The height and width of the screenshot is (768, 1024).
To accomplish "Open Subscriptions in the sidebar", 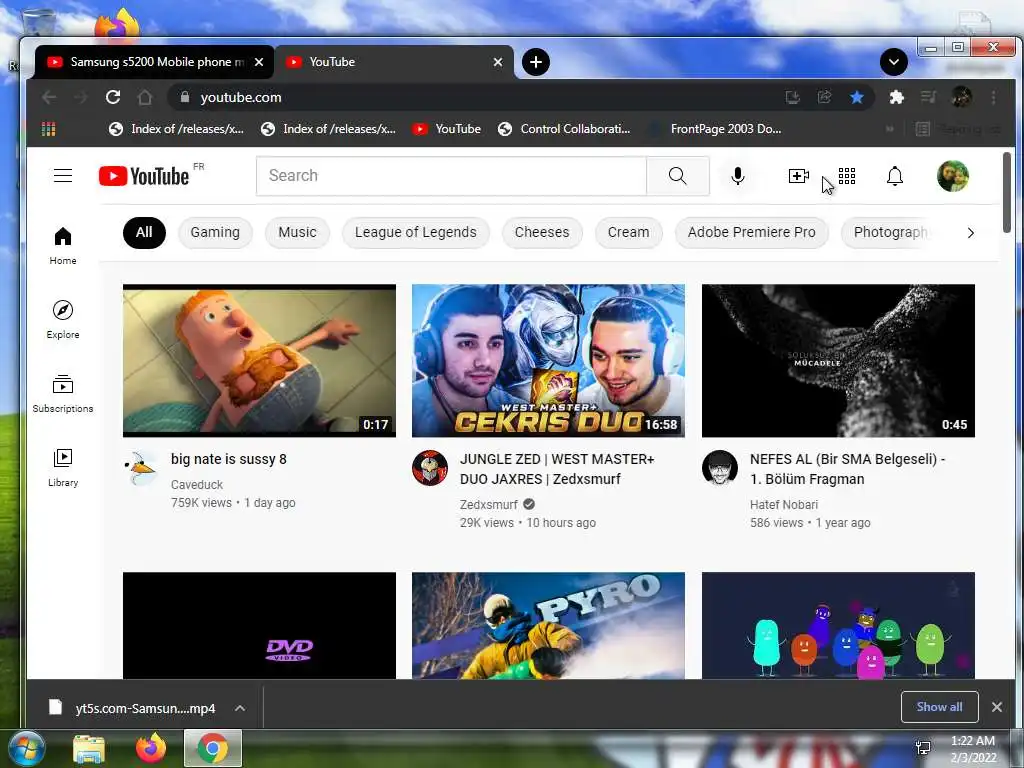I will (63, 394).
